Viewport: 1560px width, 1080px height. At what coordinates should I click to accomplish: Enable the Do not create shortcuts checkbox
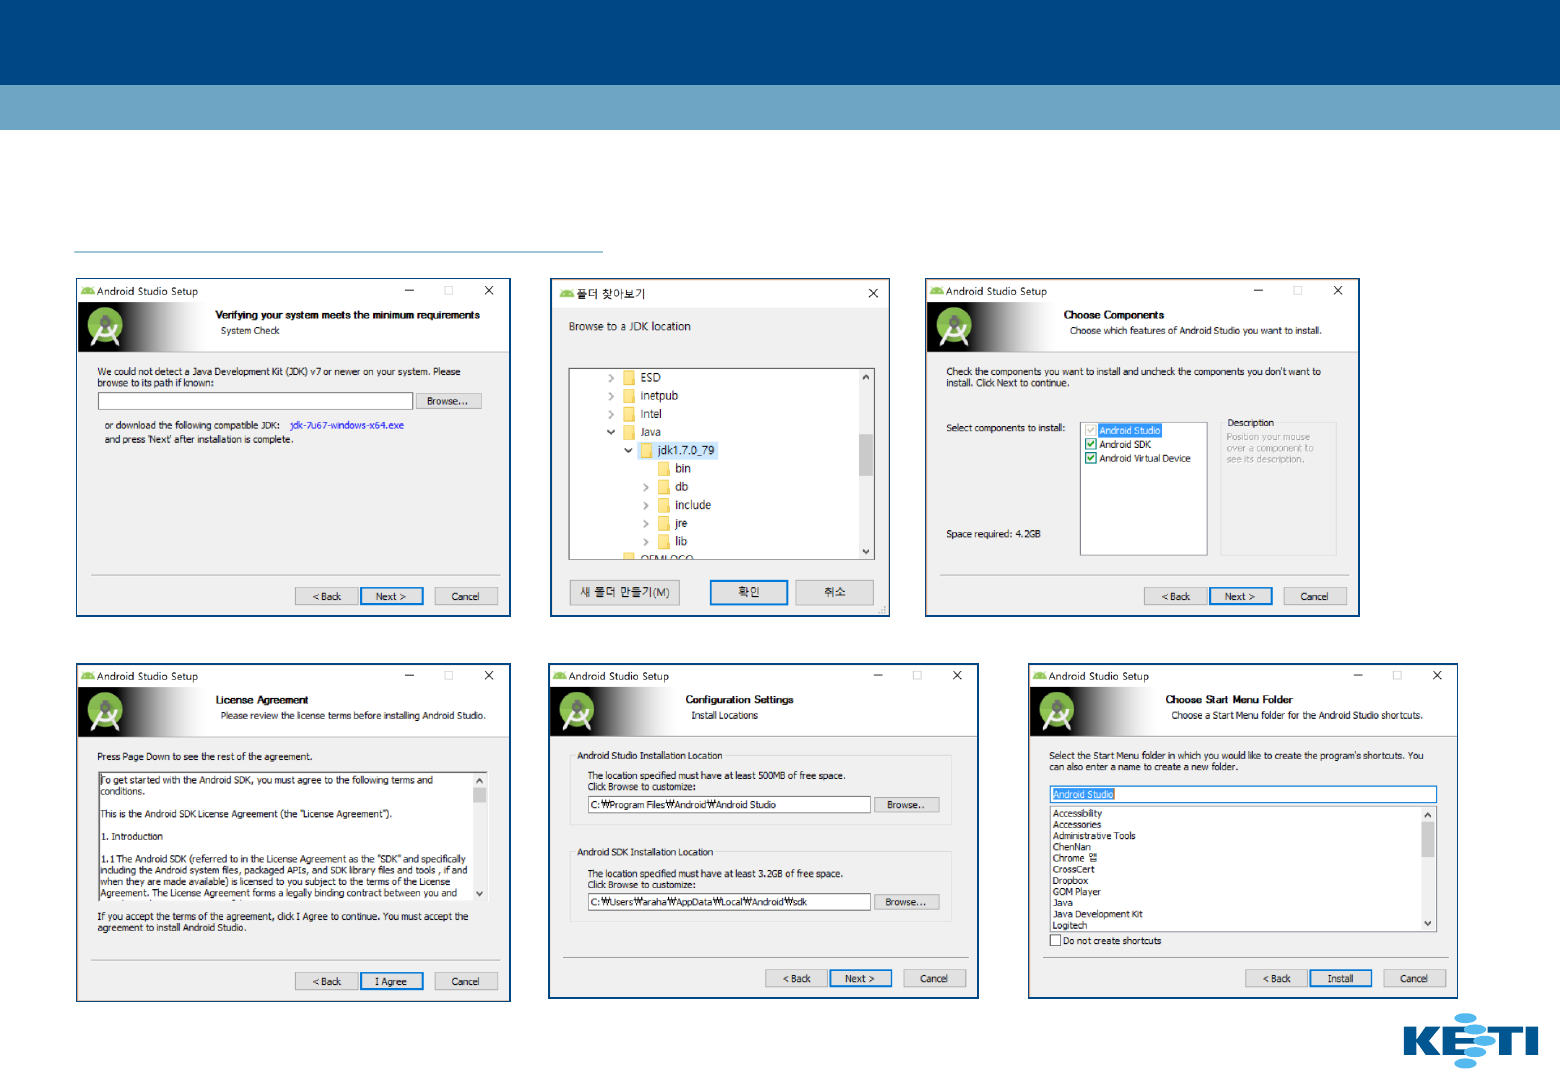pyautogui.click(x=1055, y=941)
